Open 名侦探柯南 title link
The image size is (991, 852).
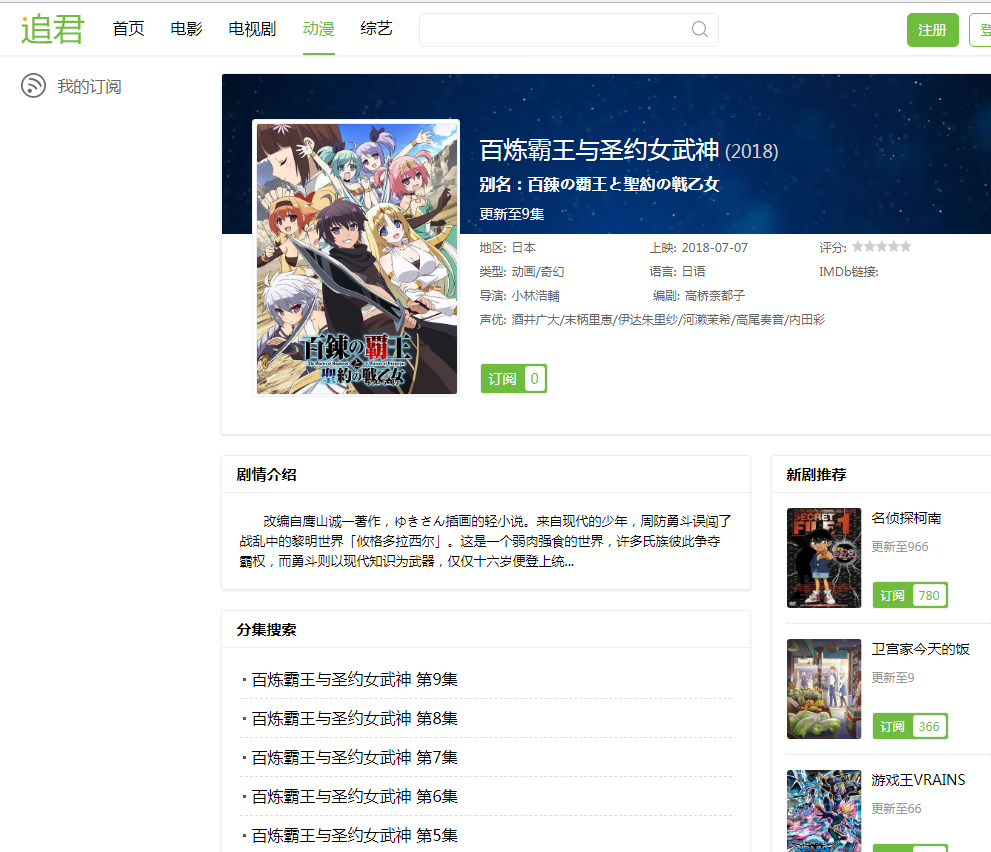coord(906,518)
